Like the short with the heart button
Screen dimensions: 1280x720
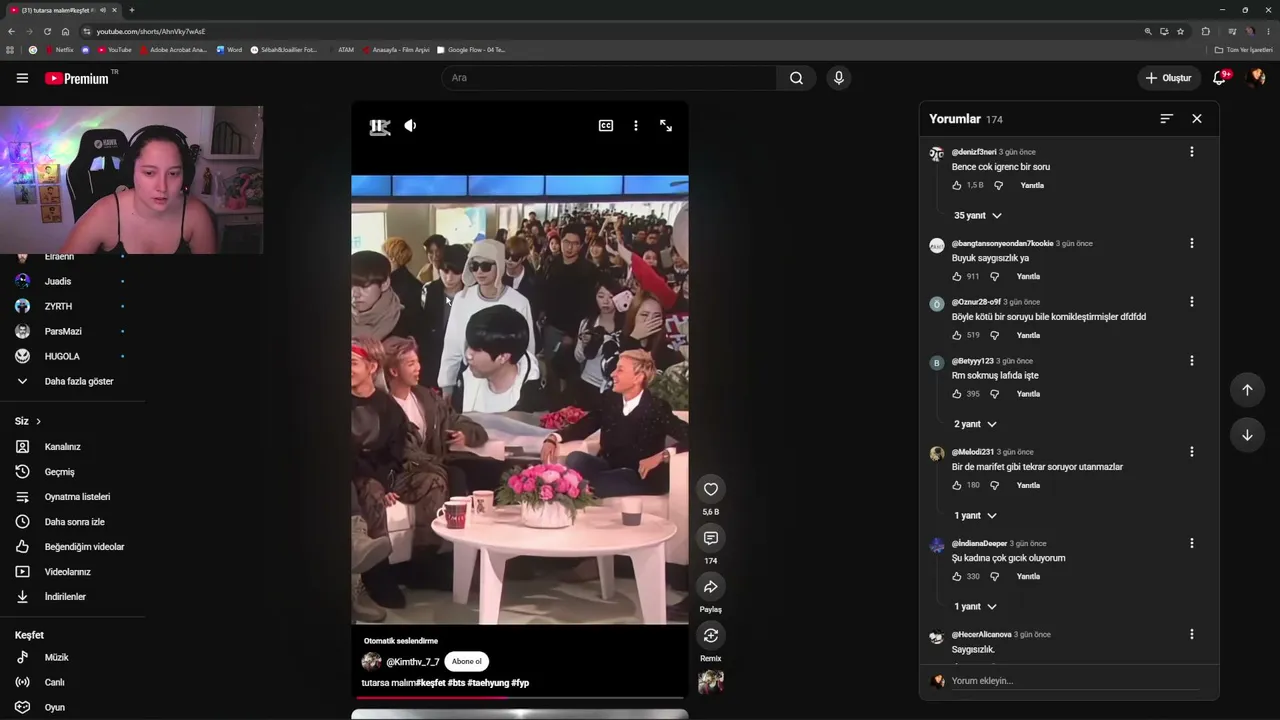pyautogui.click(x=711, y=489)
